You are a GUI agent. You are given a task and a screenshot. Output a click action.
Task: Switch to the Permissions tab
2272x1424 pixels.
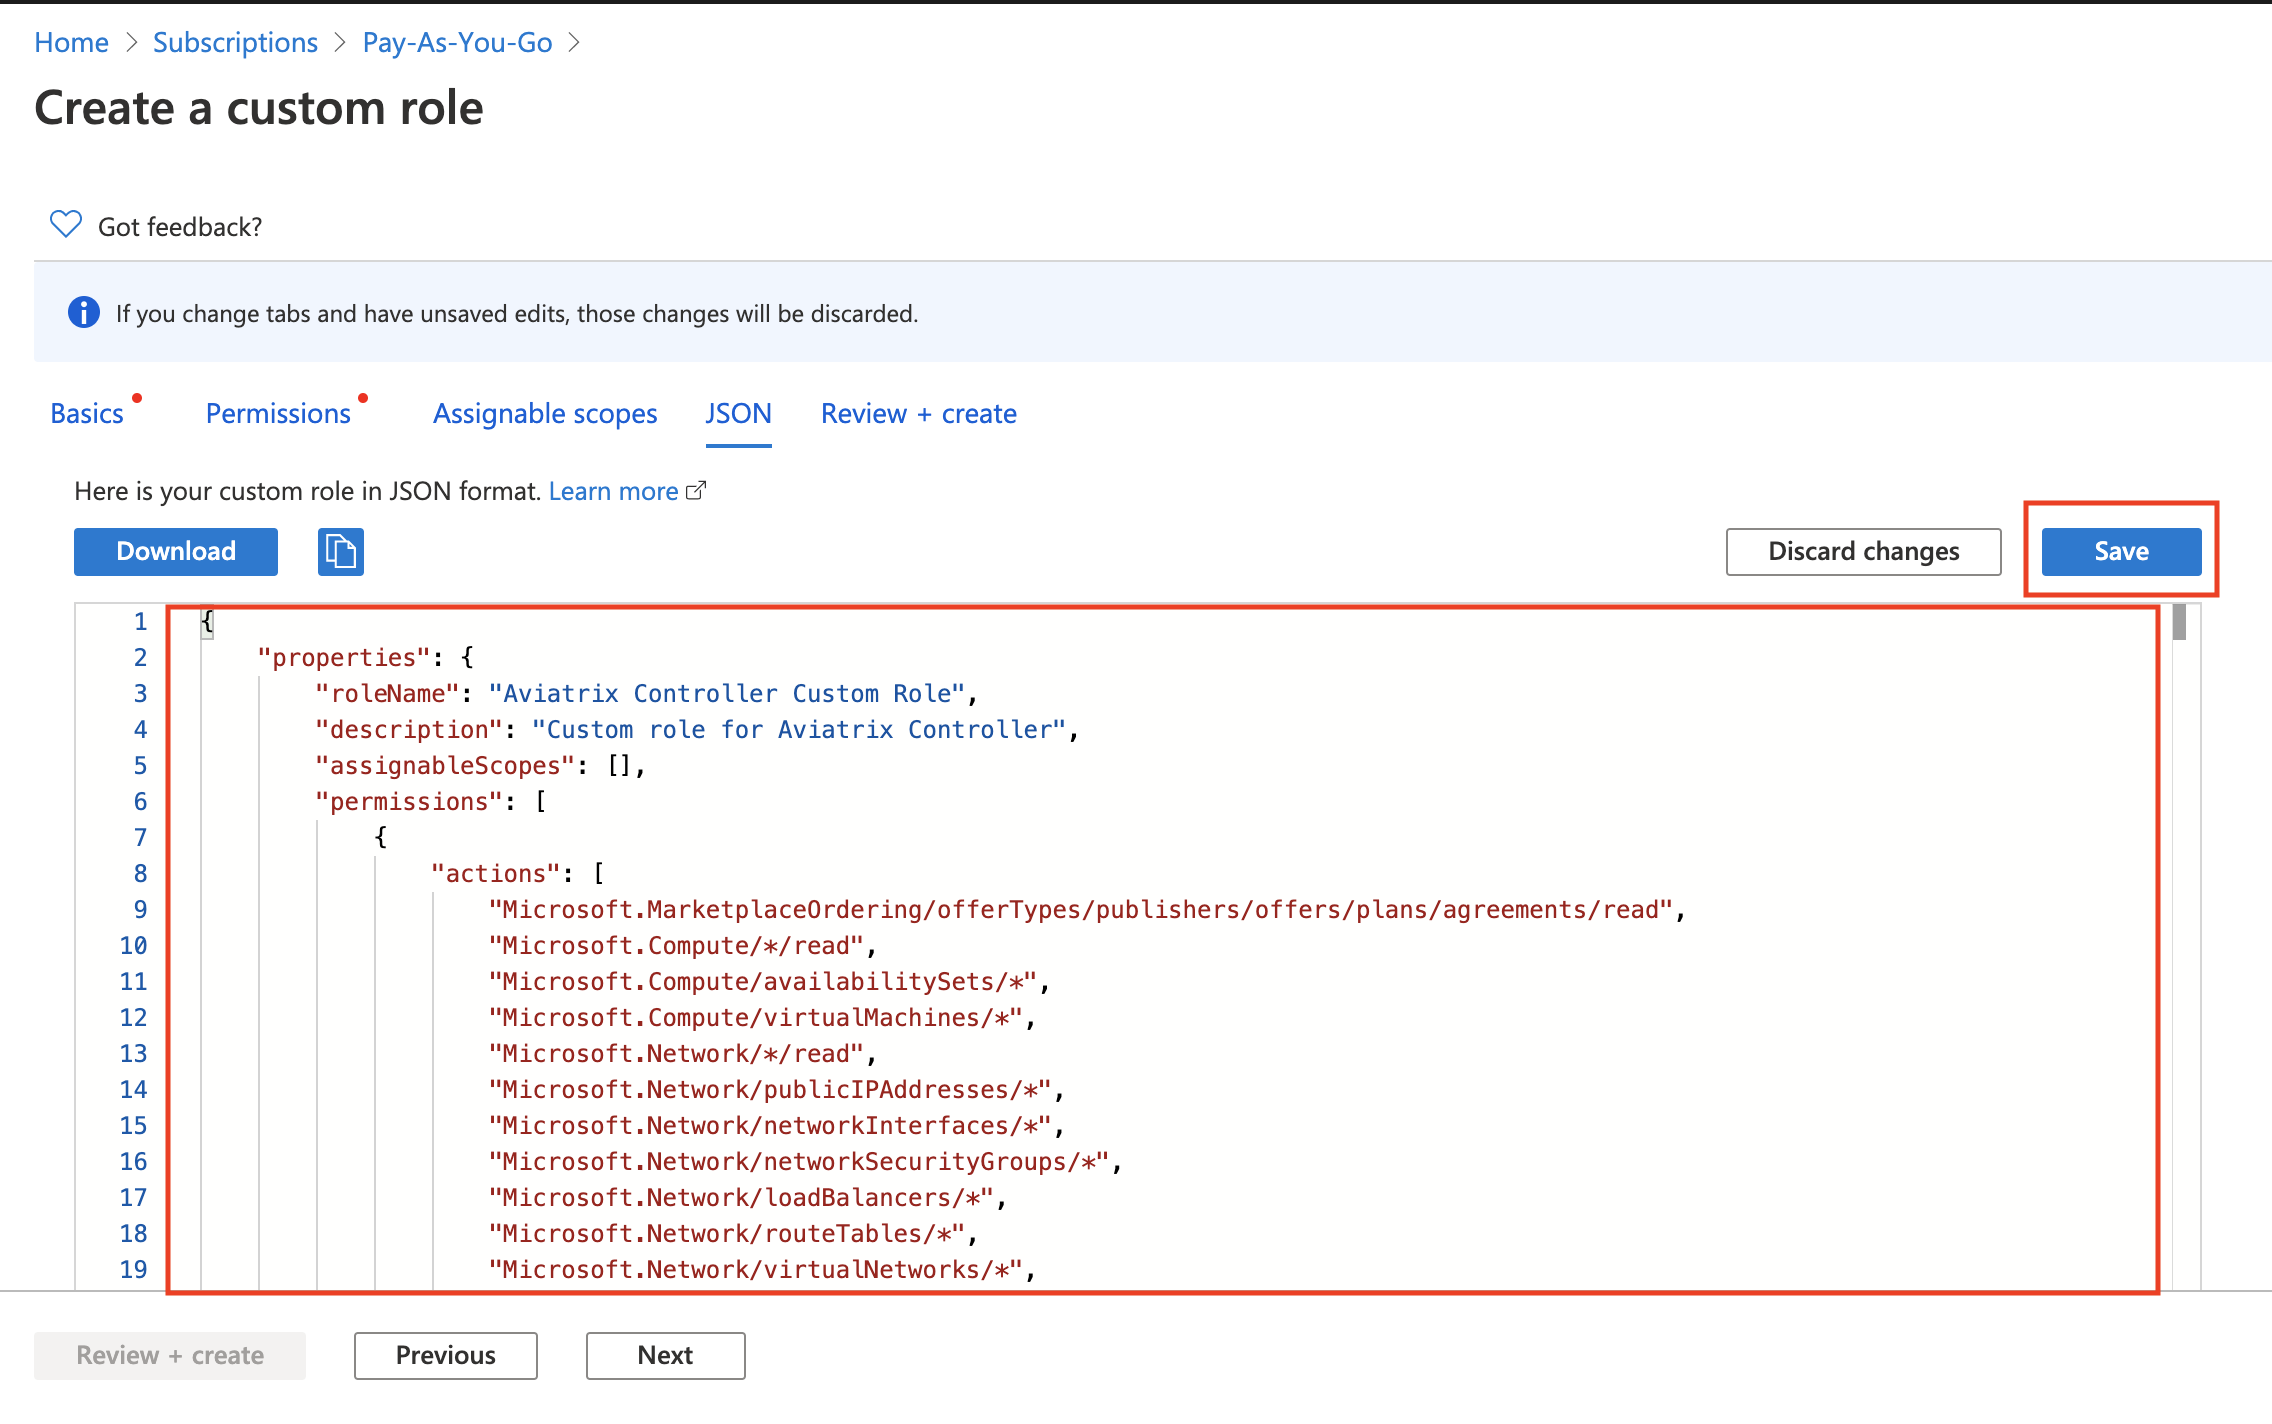coord(278,413)
